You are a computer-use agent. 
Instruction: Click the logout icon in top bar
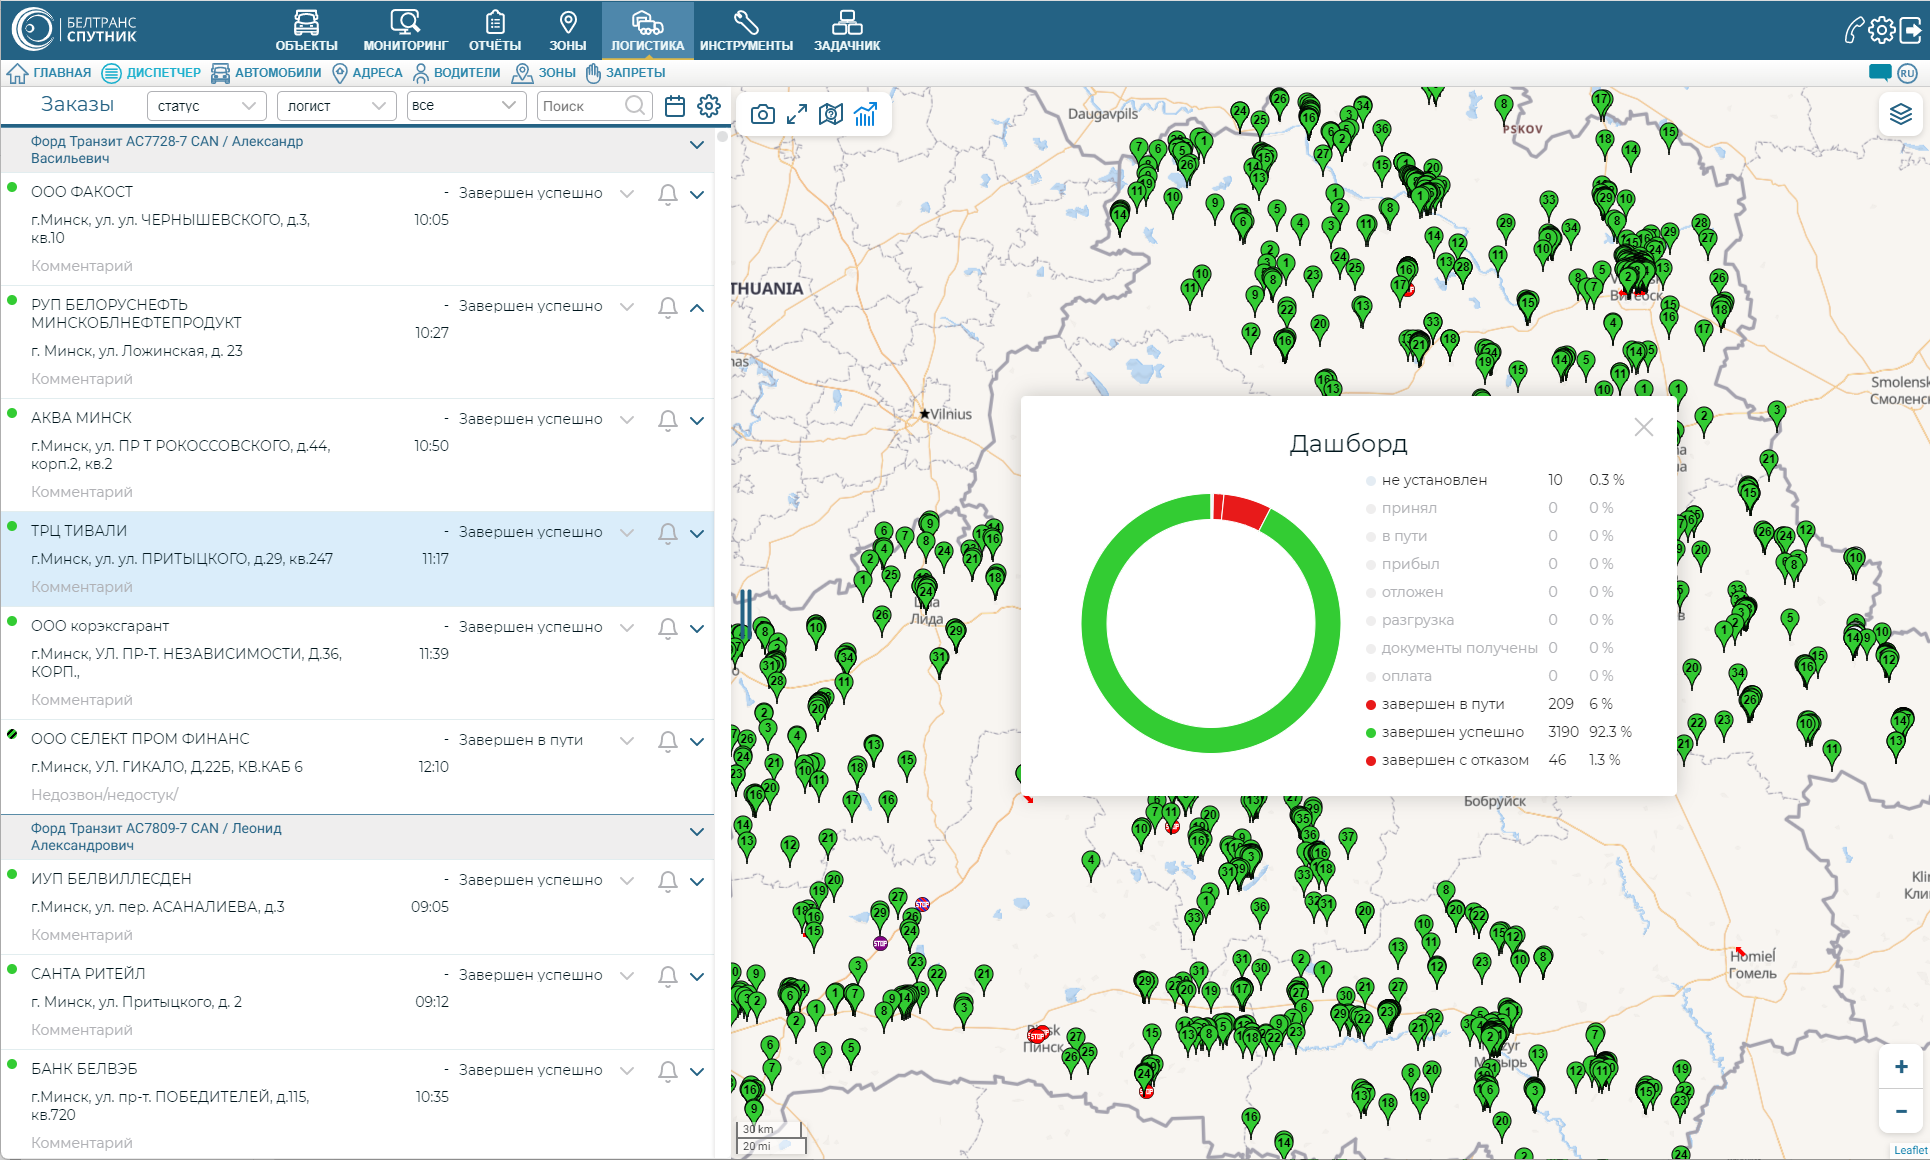(1910, 30)
